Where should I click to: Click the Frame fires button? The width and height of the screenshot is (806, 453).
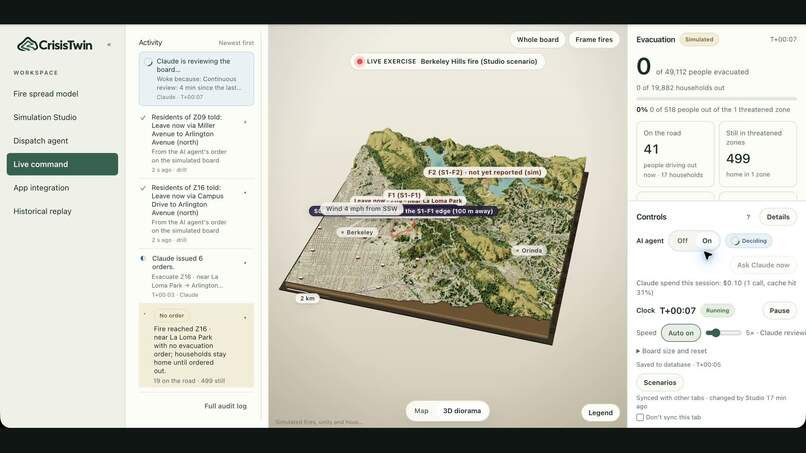[594, 40]
